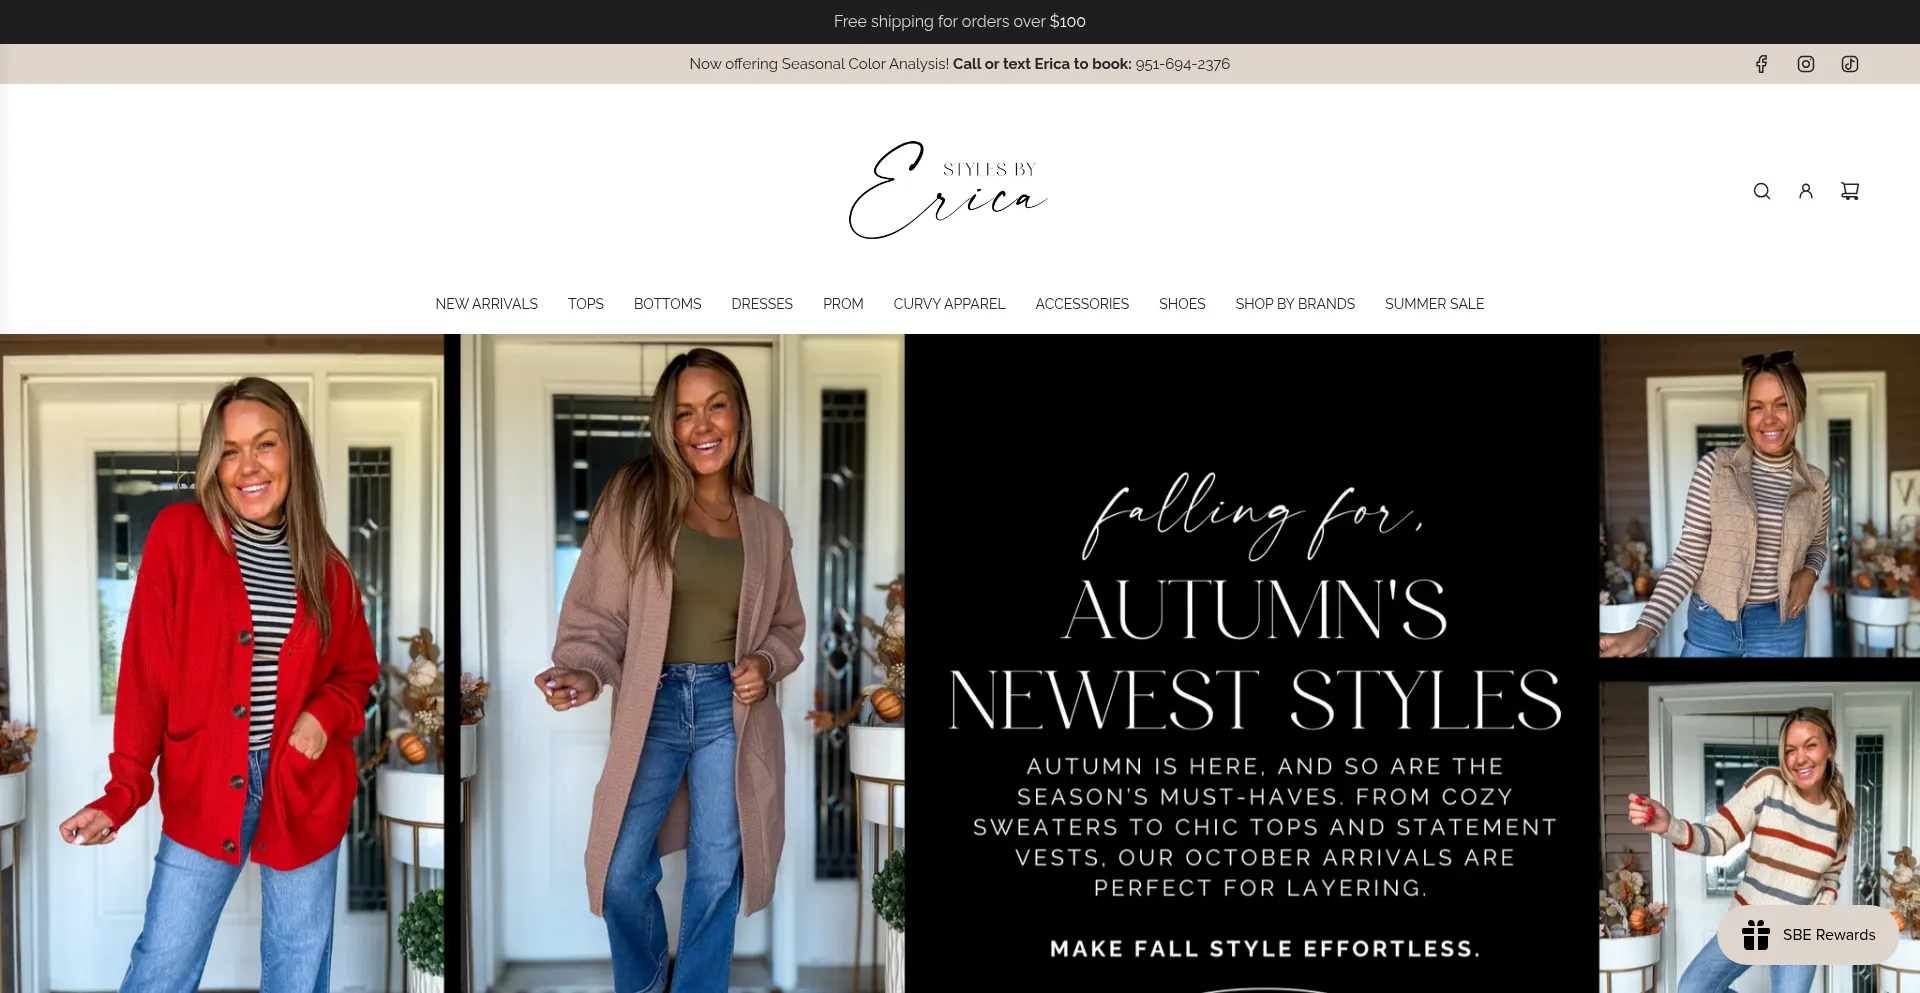Image resolution: width=1920 pixels, height=993 pixels.
Task: Expand the Shop By Brands menu
Action: pyautogui.click(x=1295, y=304)
